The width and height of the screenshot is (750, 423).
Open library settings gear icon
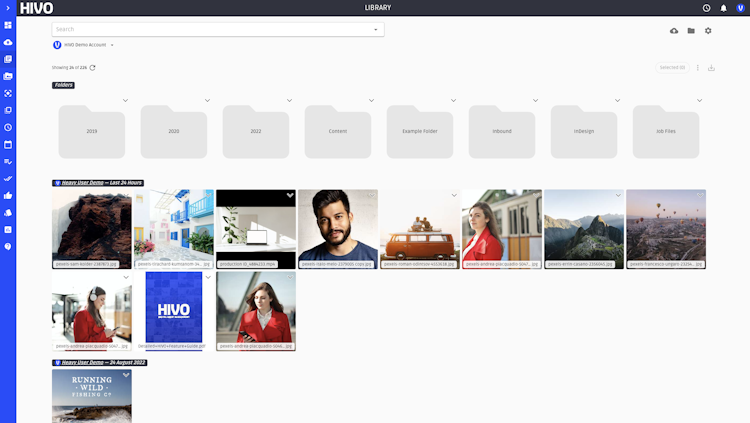pos(708,31)
